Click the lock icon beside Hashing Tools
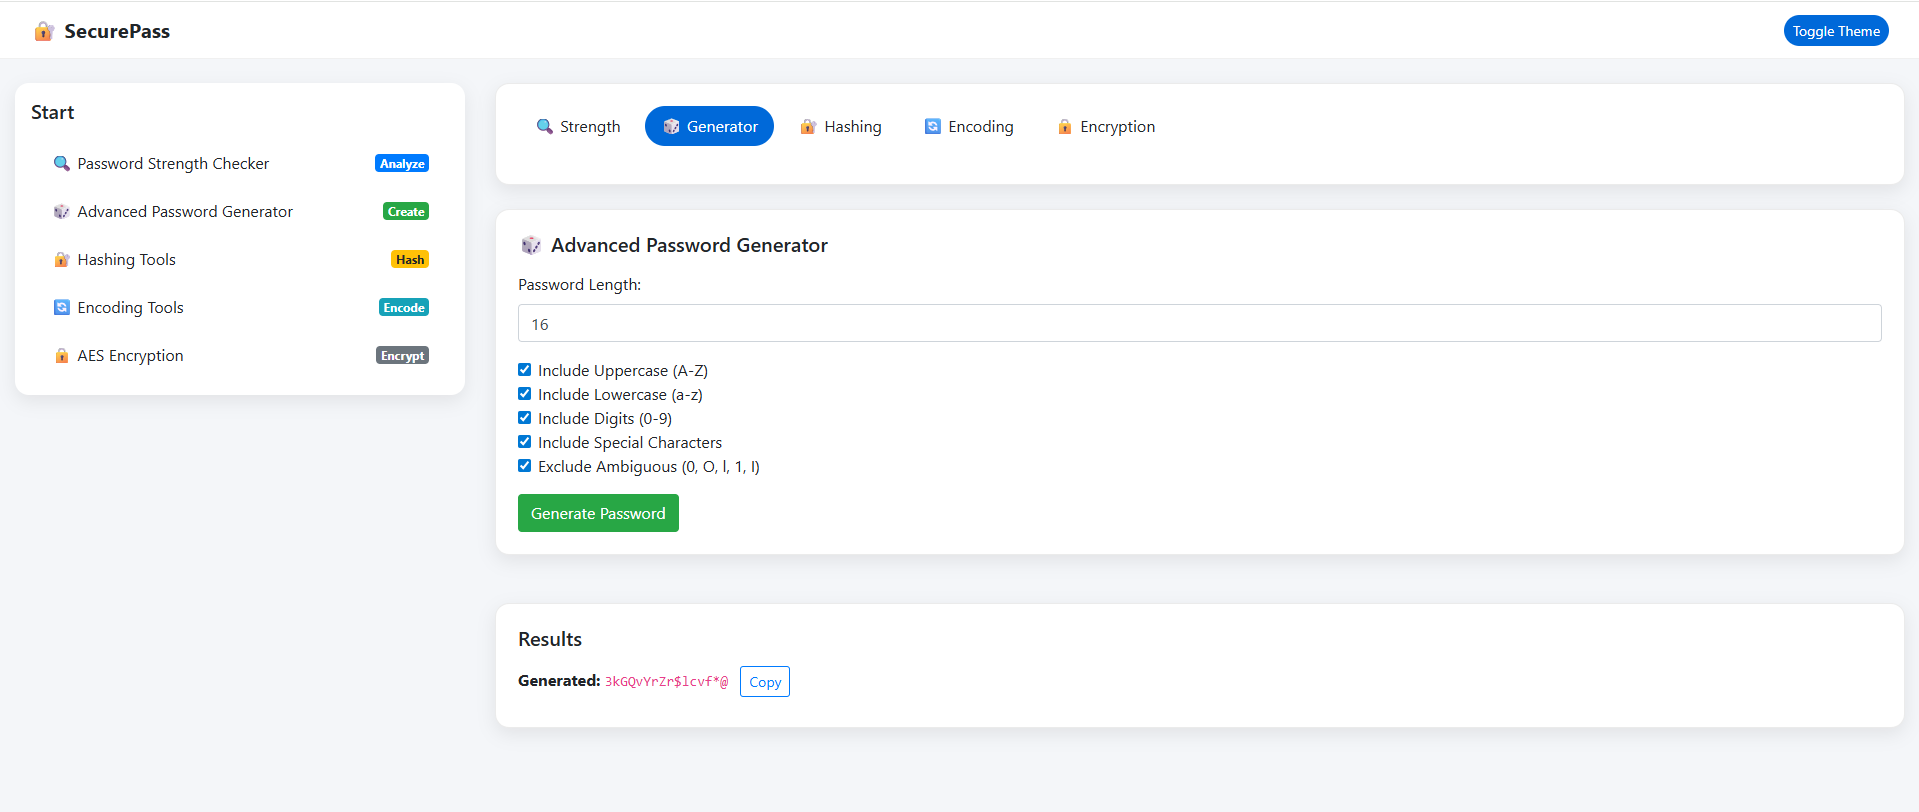Screen dimensions: 1919x812 (x=62, y=259)
